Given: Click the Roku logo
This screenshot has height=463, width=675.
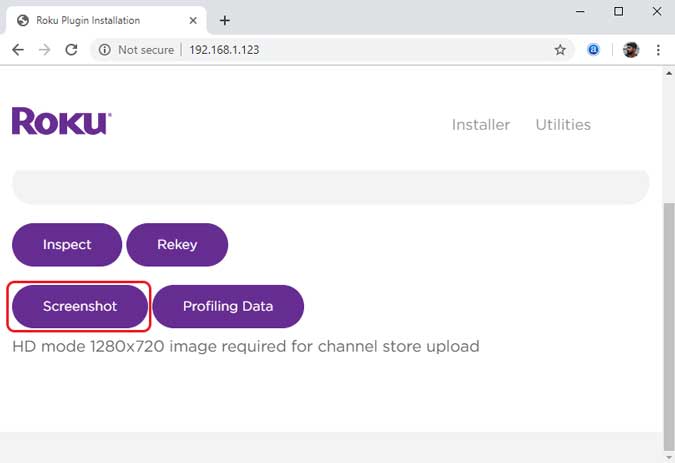Looking at the screenshot, I should click(62, 121).
